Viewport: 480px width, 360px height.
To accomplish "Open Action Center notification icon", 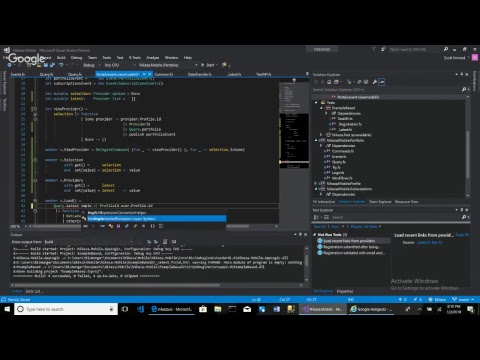I will coord(470,309).
